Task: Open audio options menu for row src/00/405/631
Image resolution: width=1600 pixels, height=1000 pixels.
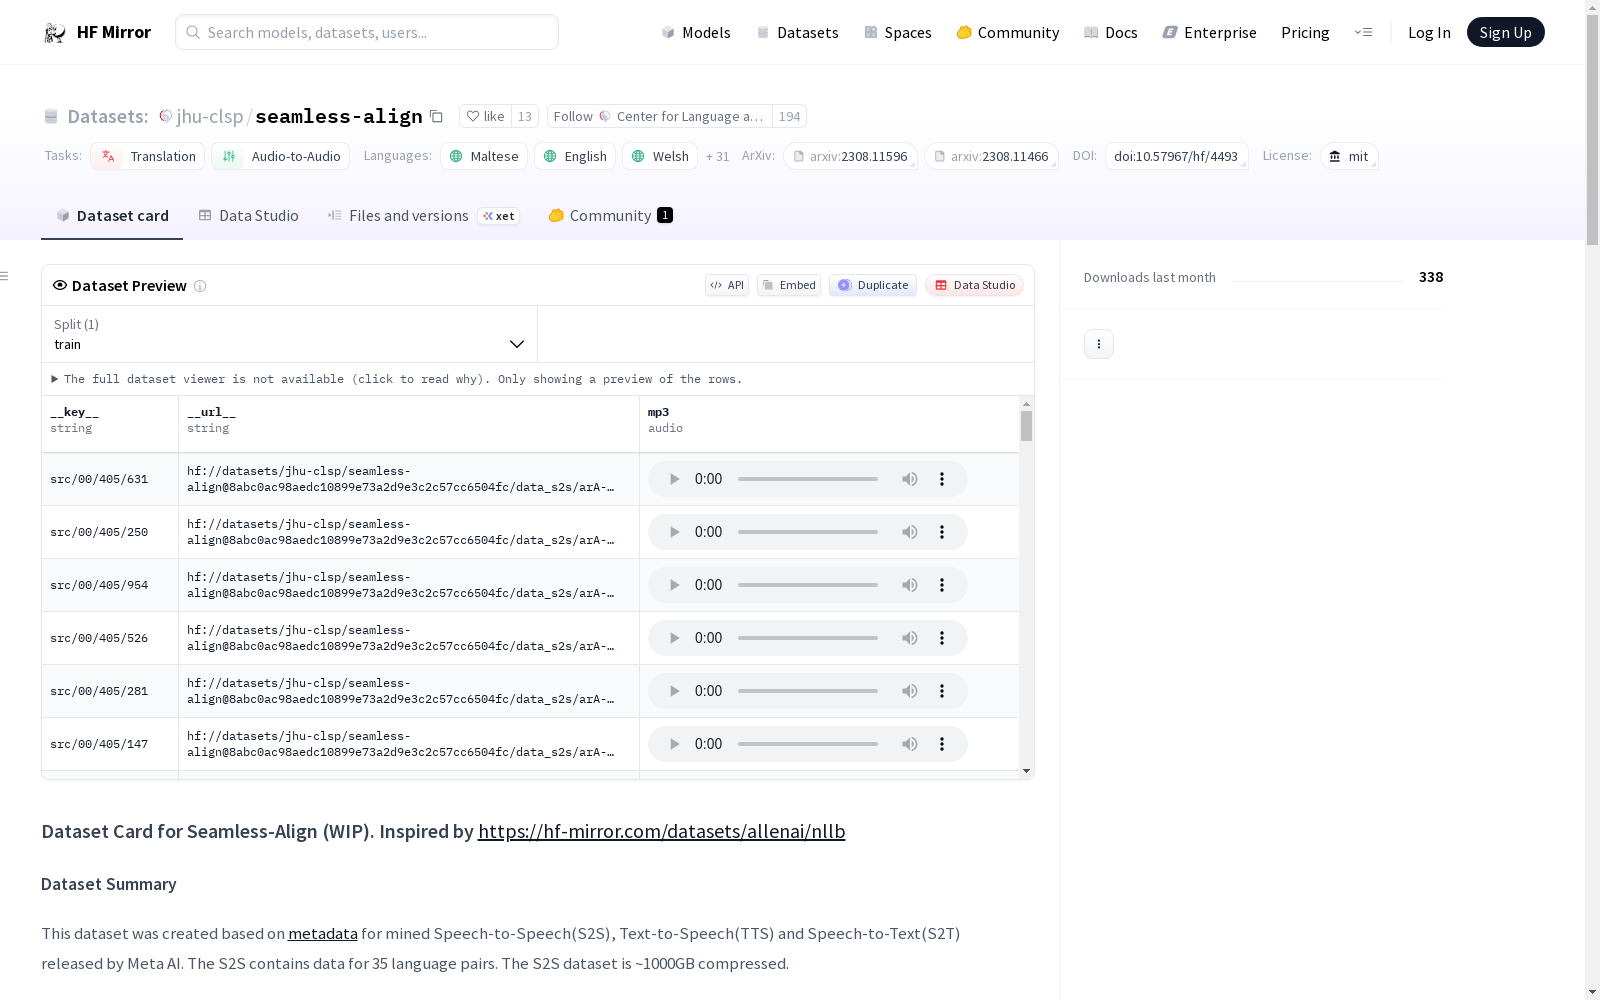Action: 942,479
